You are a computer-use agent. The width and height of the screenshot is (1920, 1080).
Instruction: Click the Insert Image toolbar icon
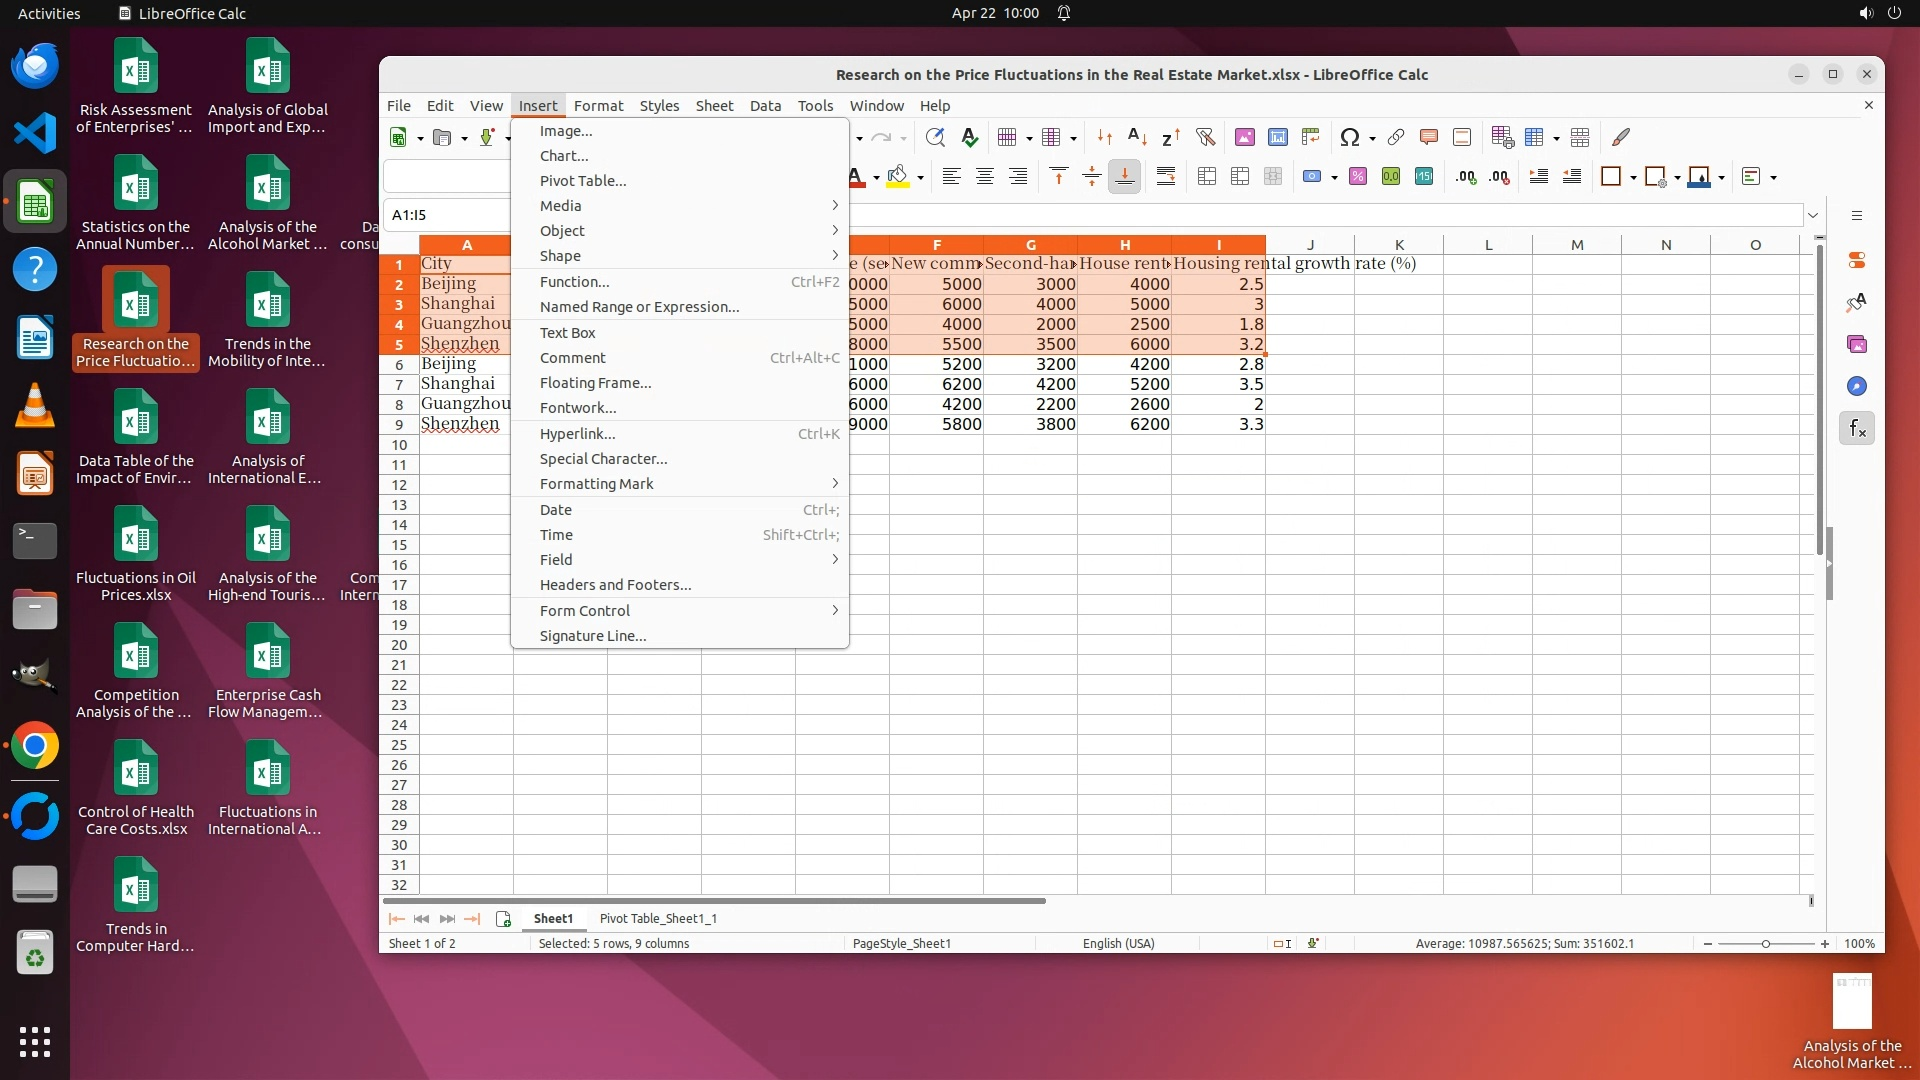tap(1244, 138)
